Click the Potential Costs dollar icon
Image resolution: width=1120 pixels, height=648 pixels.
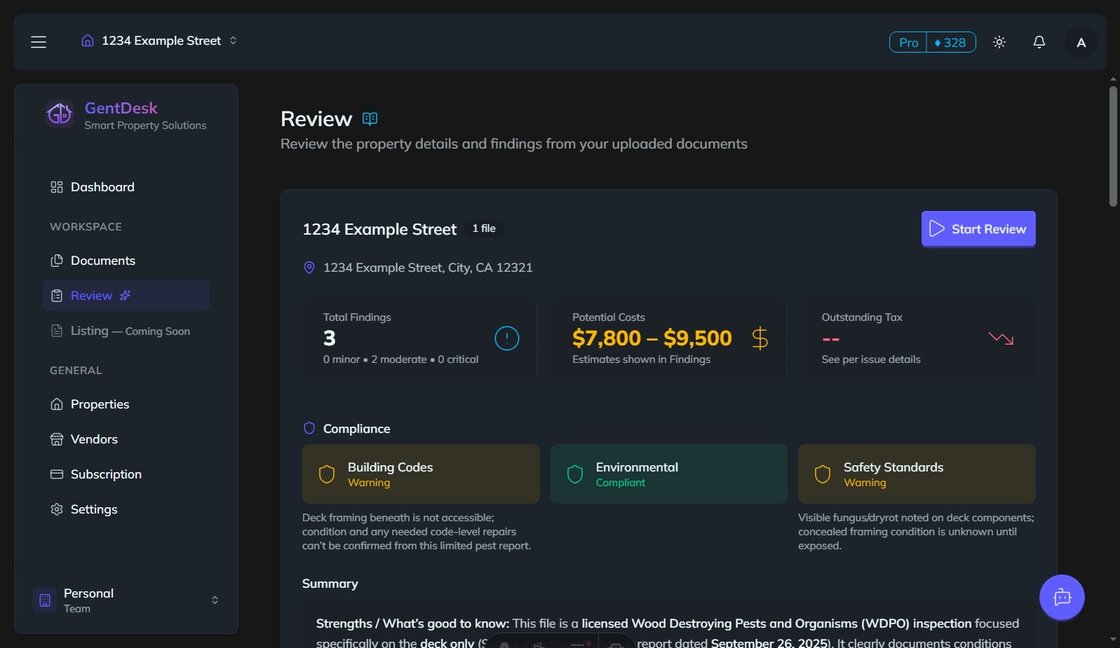pyautogui.click(x=759, y=338)
